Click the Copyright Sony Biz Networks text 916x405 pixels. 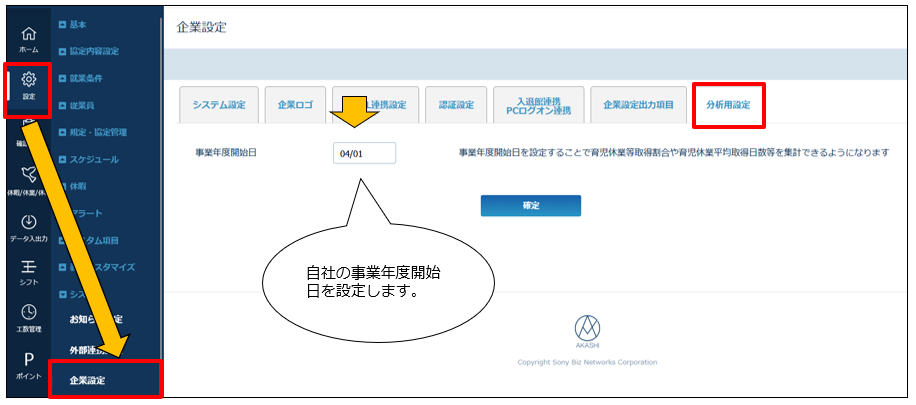(x=587, y=362)
